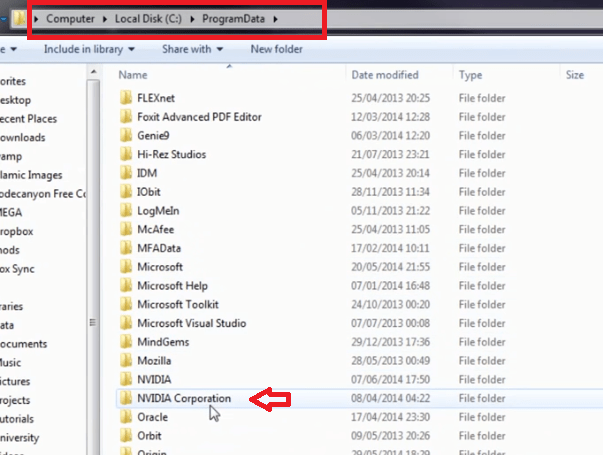Click the Mozilla folder icon
This screenshot has width=603, height=455.
pyautogui.click(x=125, y=361)
